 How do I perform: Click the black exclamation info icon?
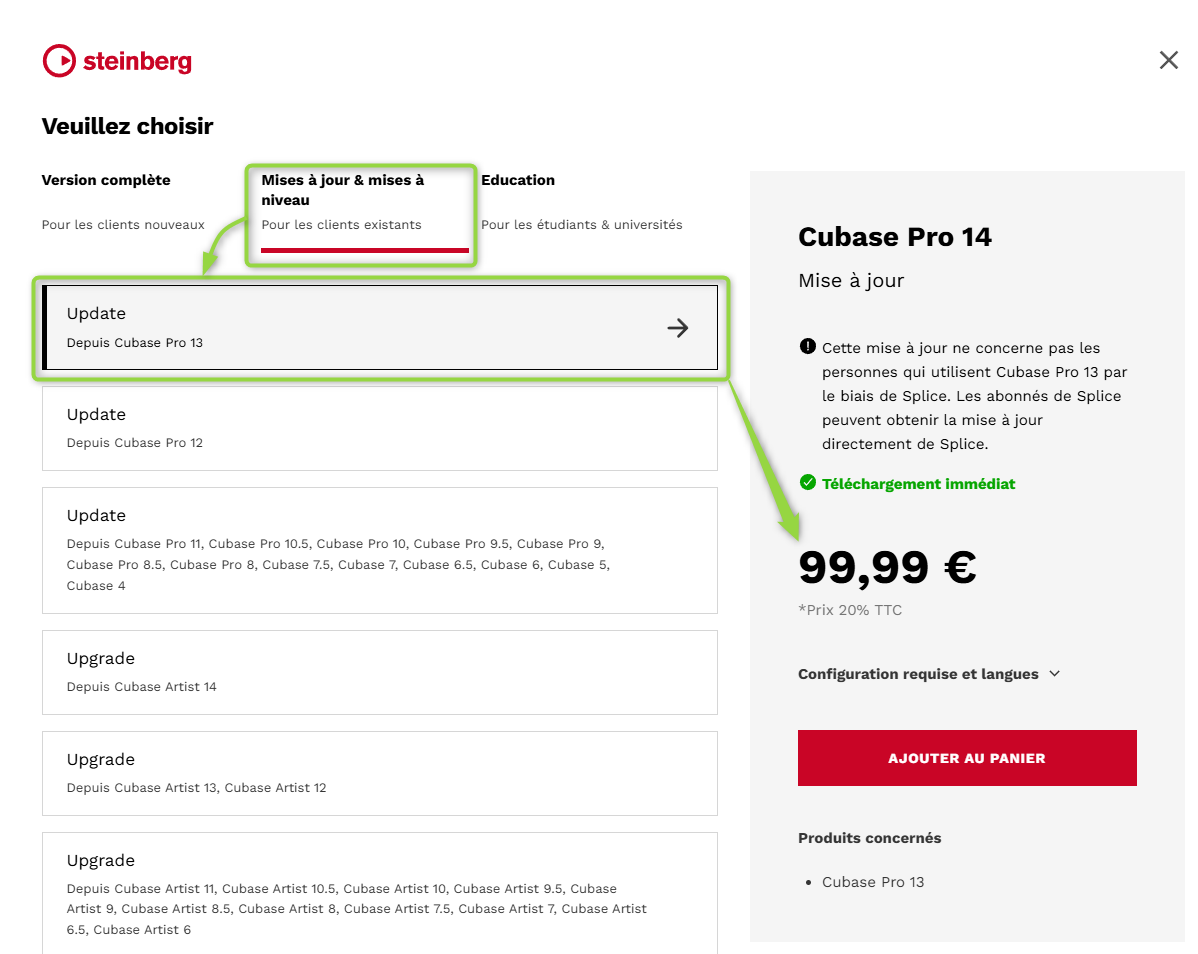(808, 347)
